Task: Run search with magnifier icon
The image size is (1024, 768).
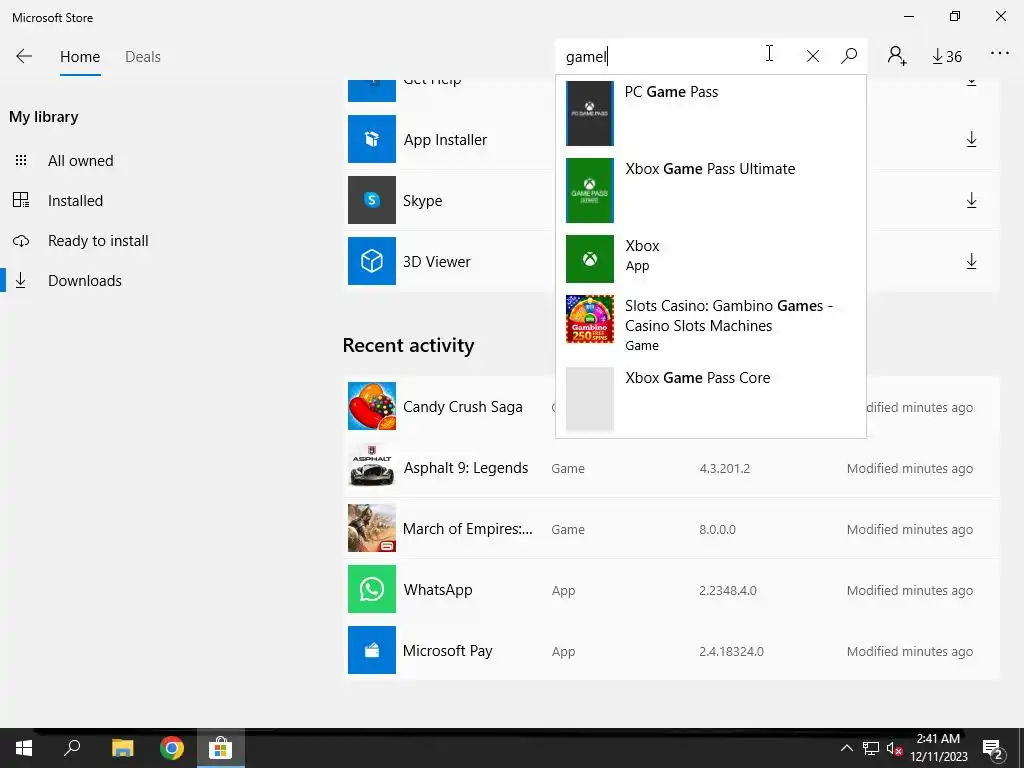Action: (x=849, y=56)
